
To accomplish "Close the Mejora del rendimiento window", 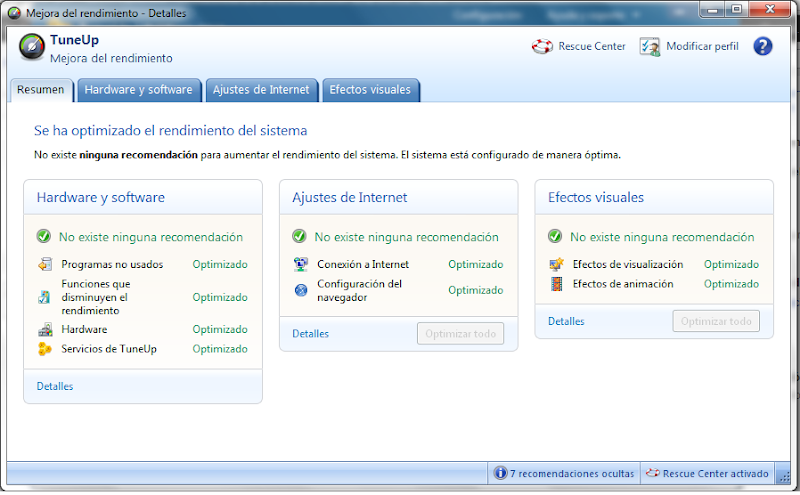I will tap(770, 10).
